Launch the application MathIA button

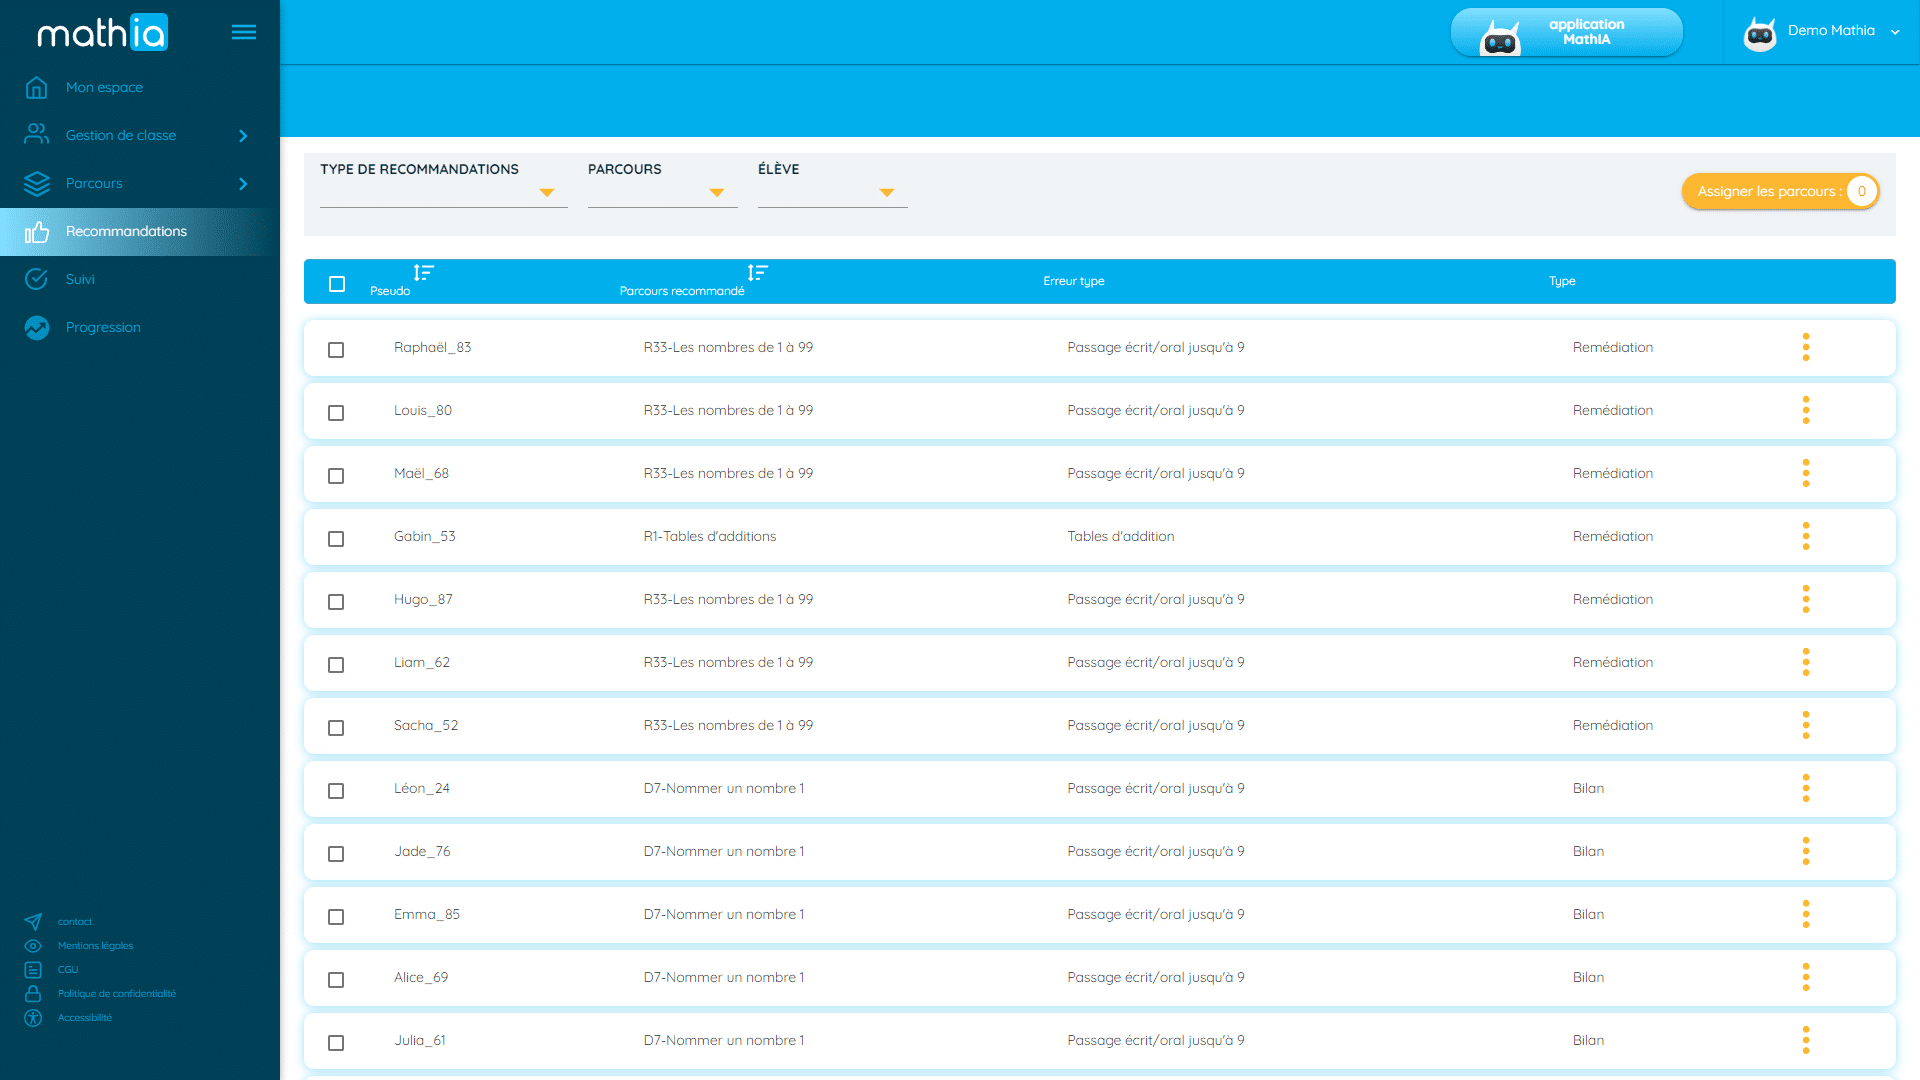coord(1566,32)
